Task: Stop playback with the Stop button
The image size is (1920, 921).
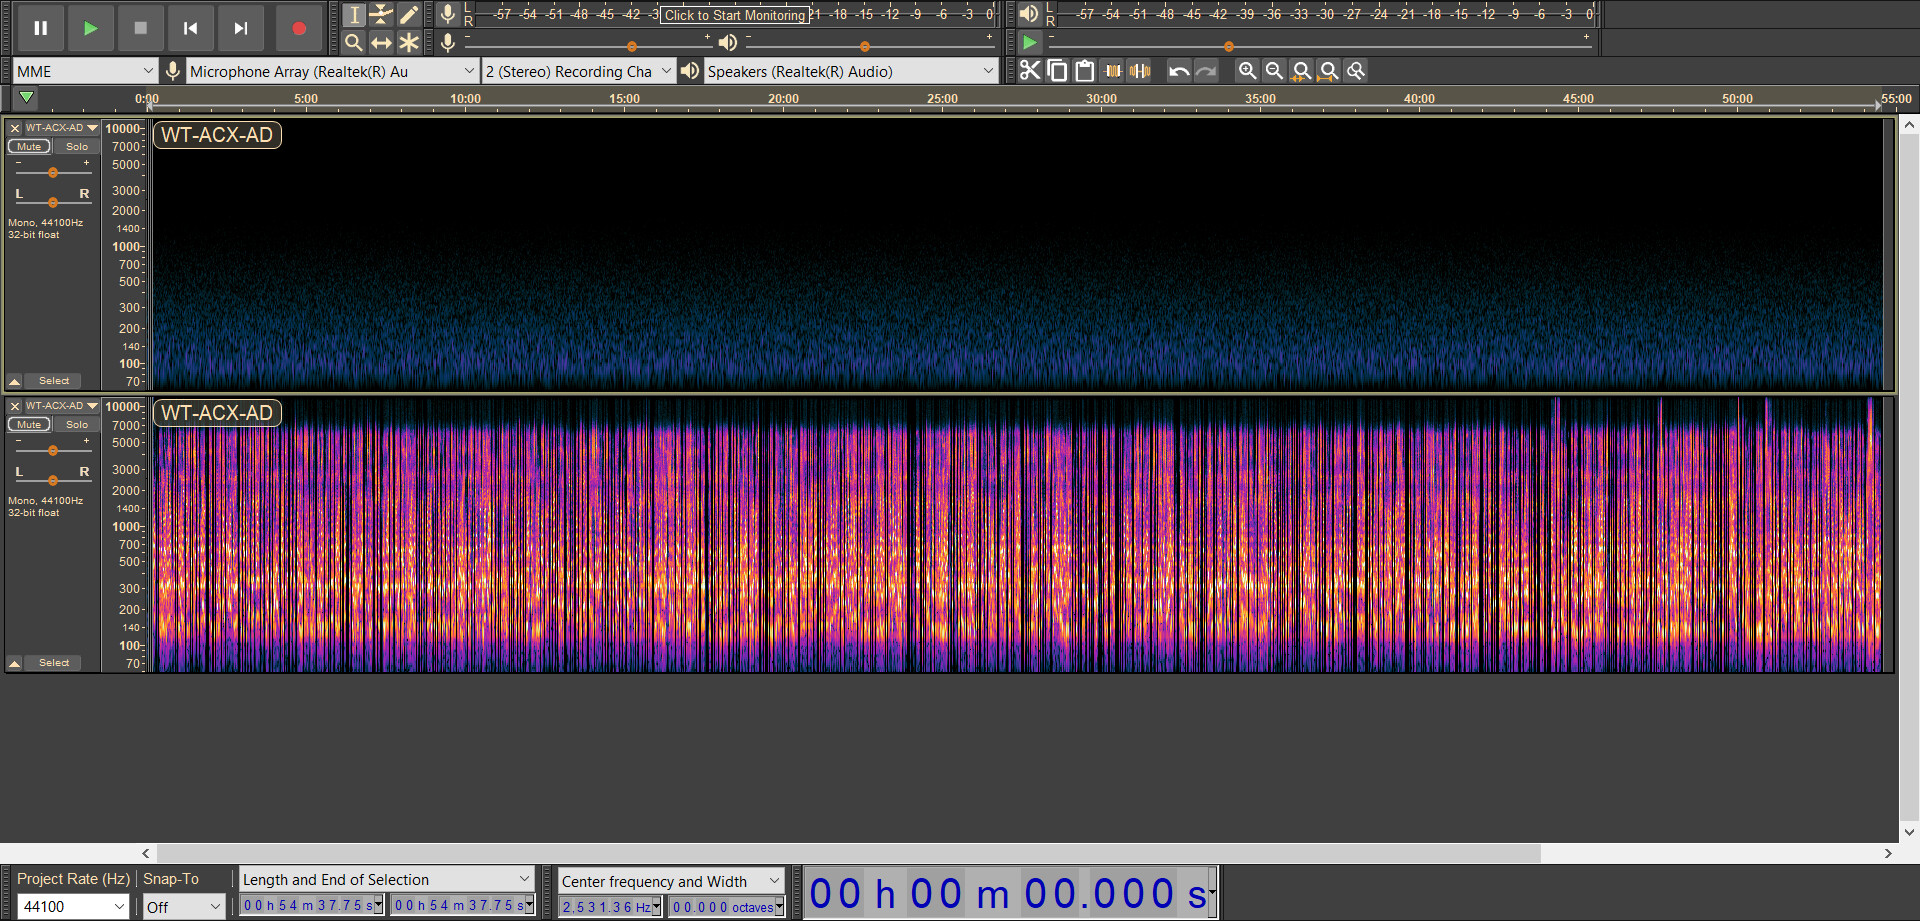Action: 141,28
